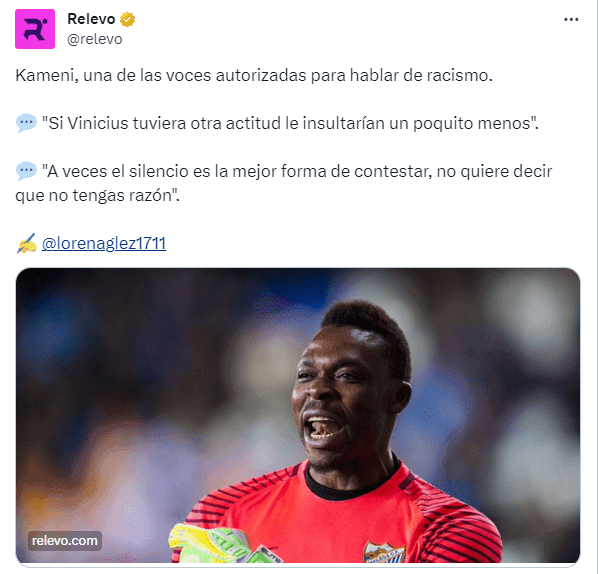The image size is (598, 574).
Task: Click speech bubble emoji before the Vinicius quote
Action: [x=26, y=123]
